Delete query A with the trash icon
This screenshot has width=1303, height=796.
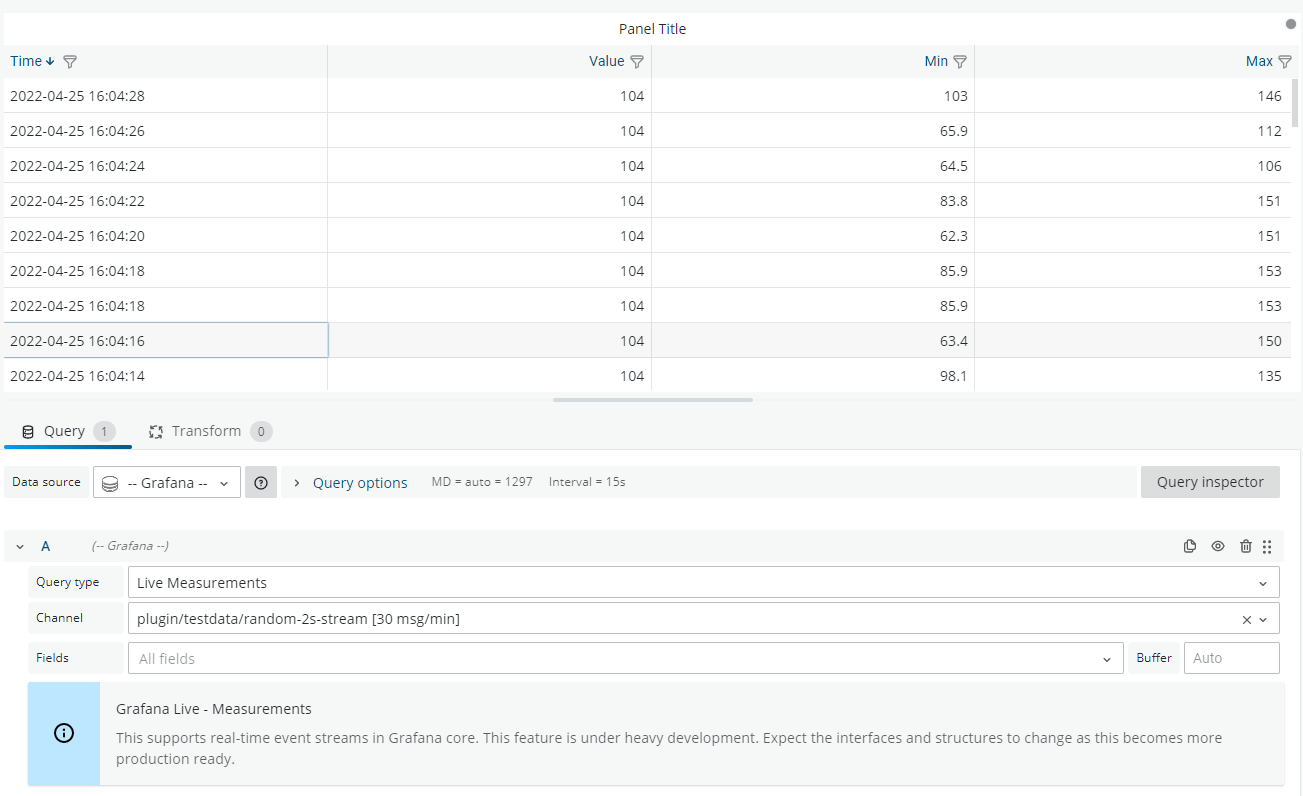point(1245,546)
